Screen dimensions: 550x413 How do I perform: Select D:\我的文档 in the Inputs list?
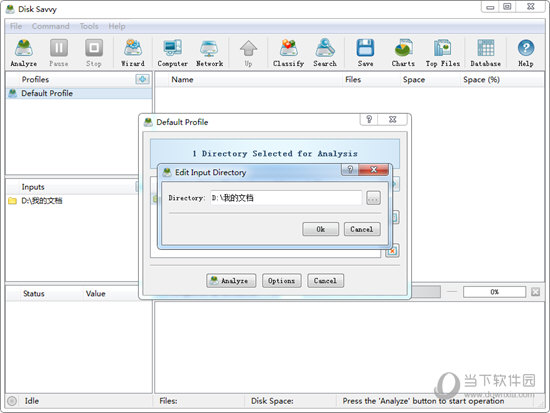point(42,201)
